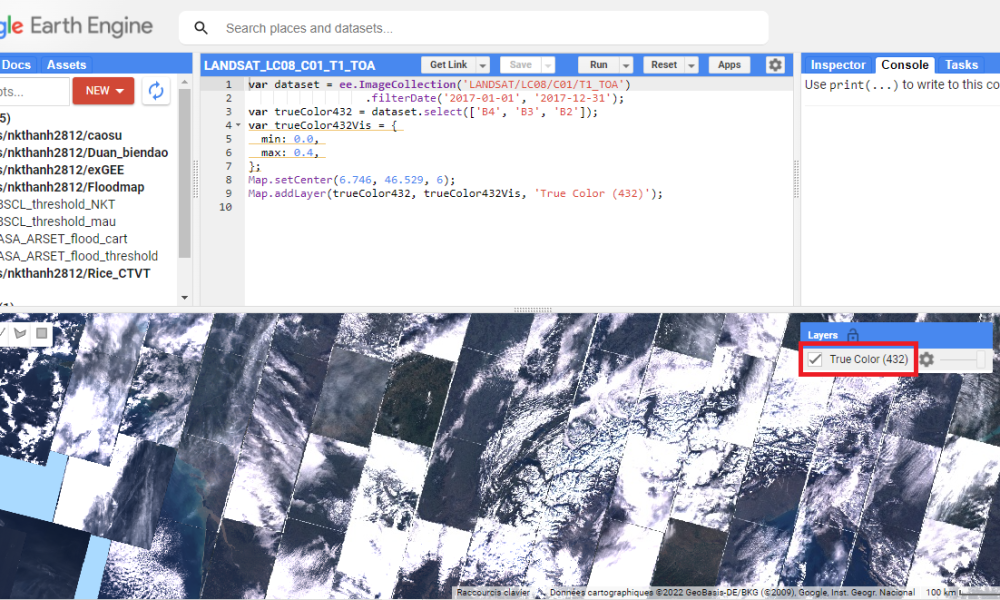Expand the Get Link dropdown arrow

(483, 65)
